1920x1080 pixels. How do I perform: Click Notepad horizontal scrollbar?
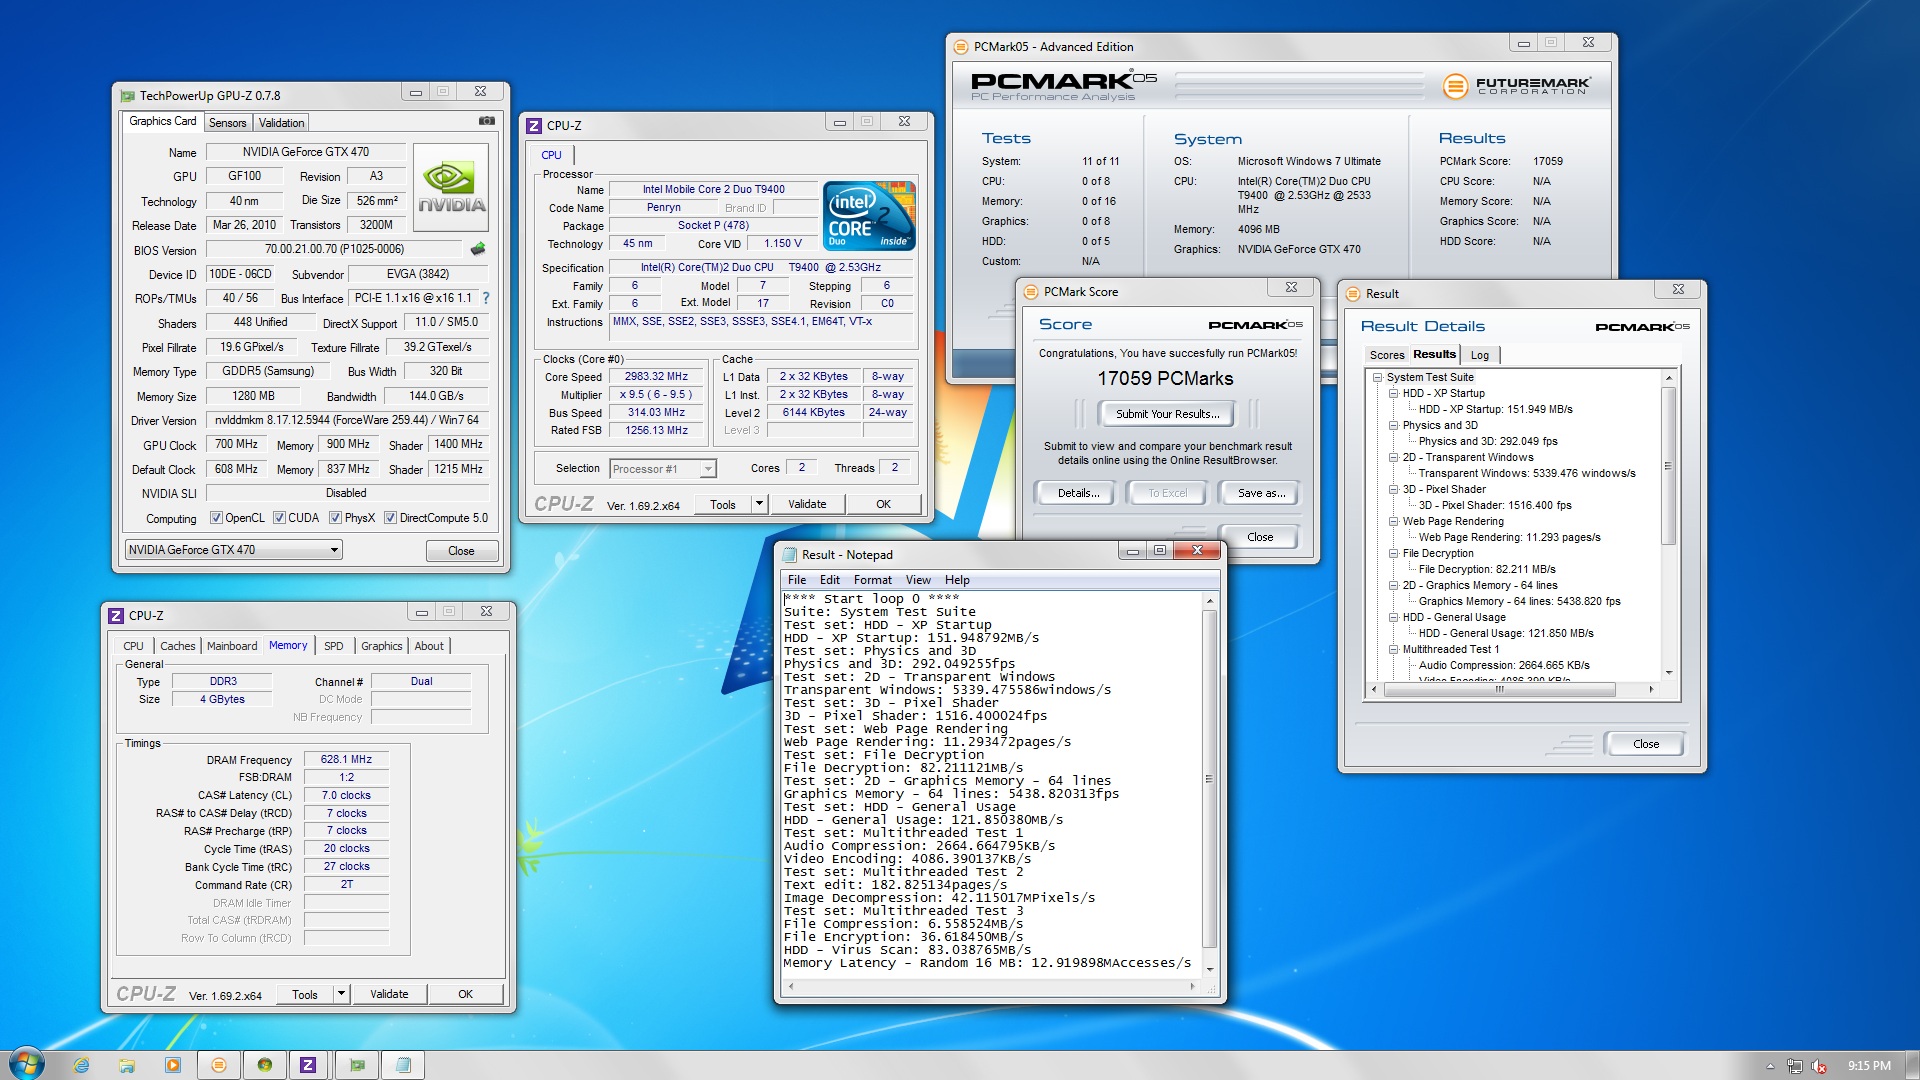click(990, 987)
